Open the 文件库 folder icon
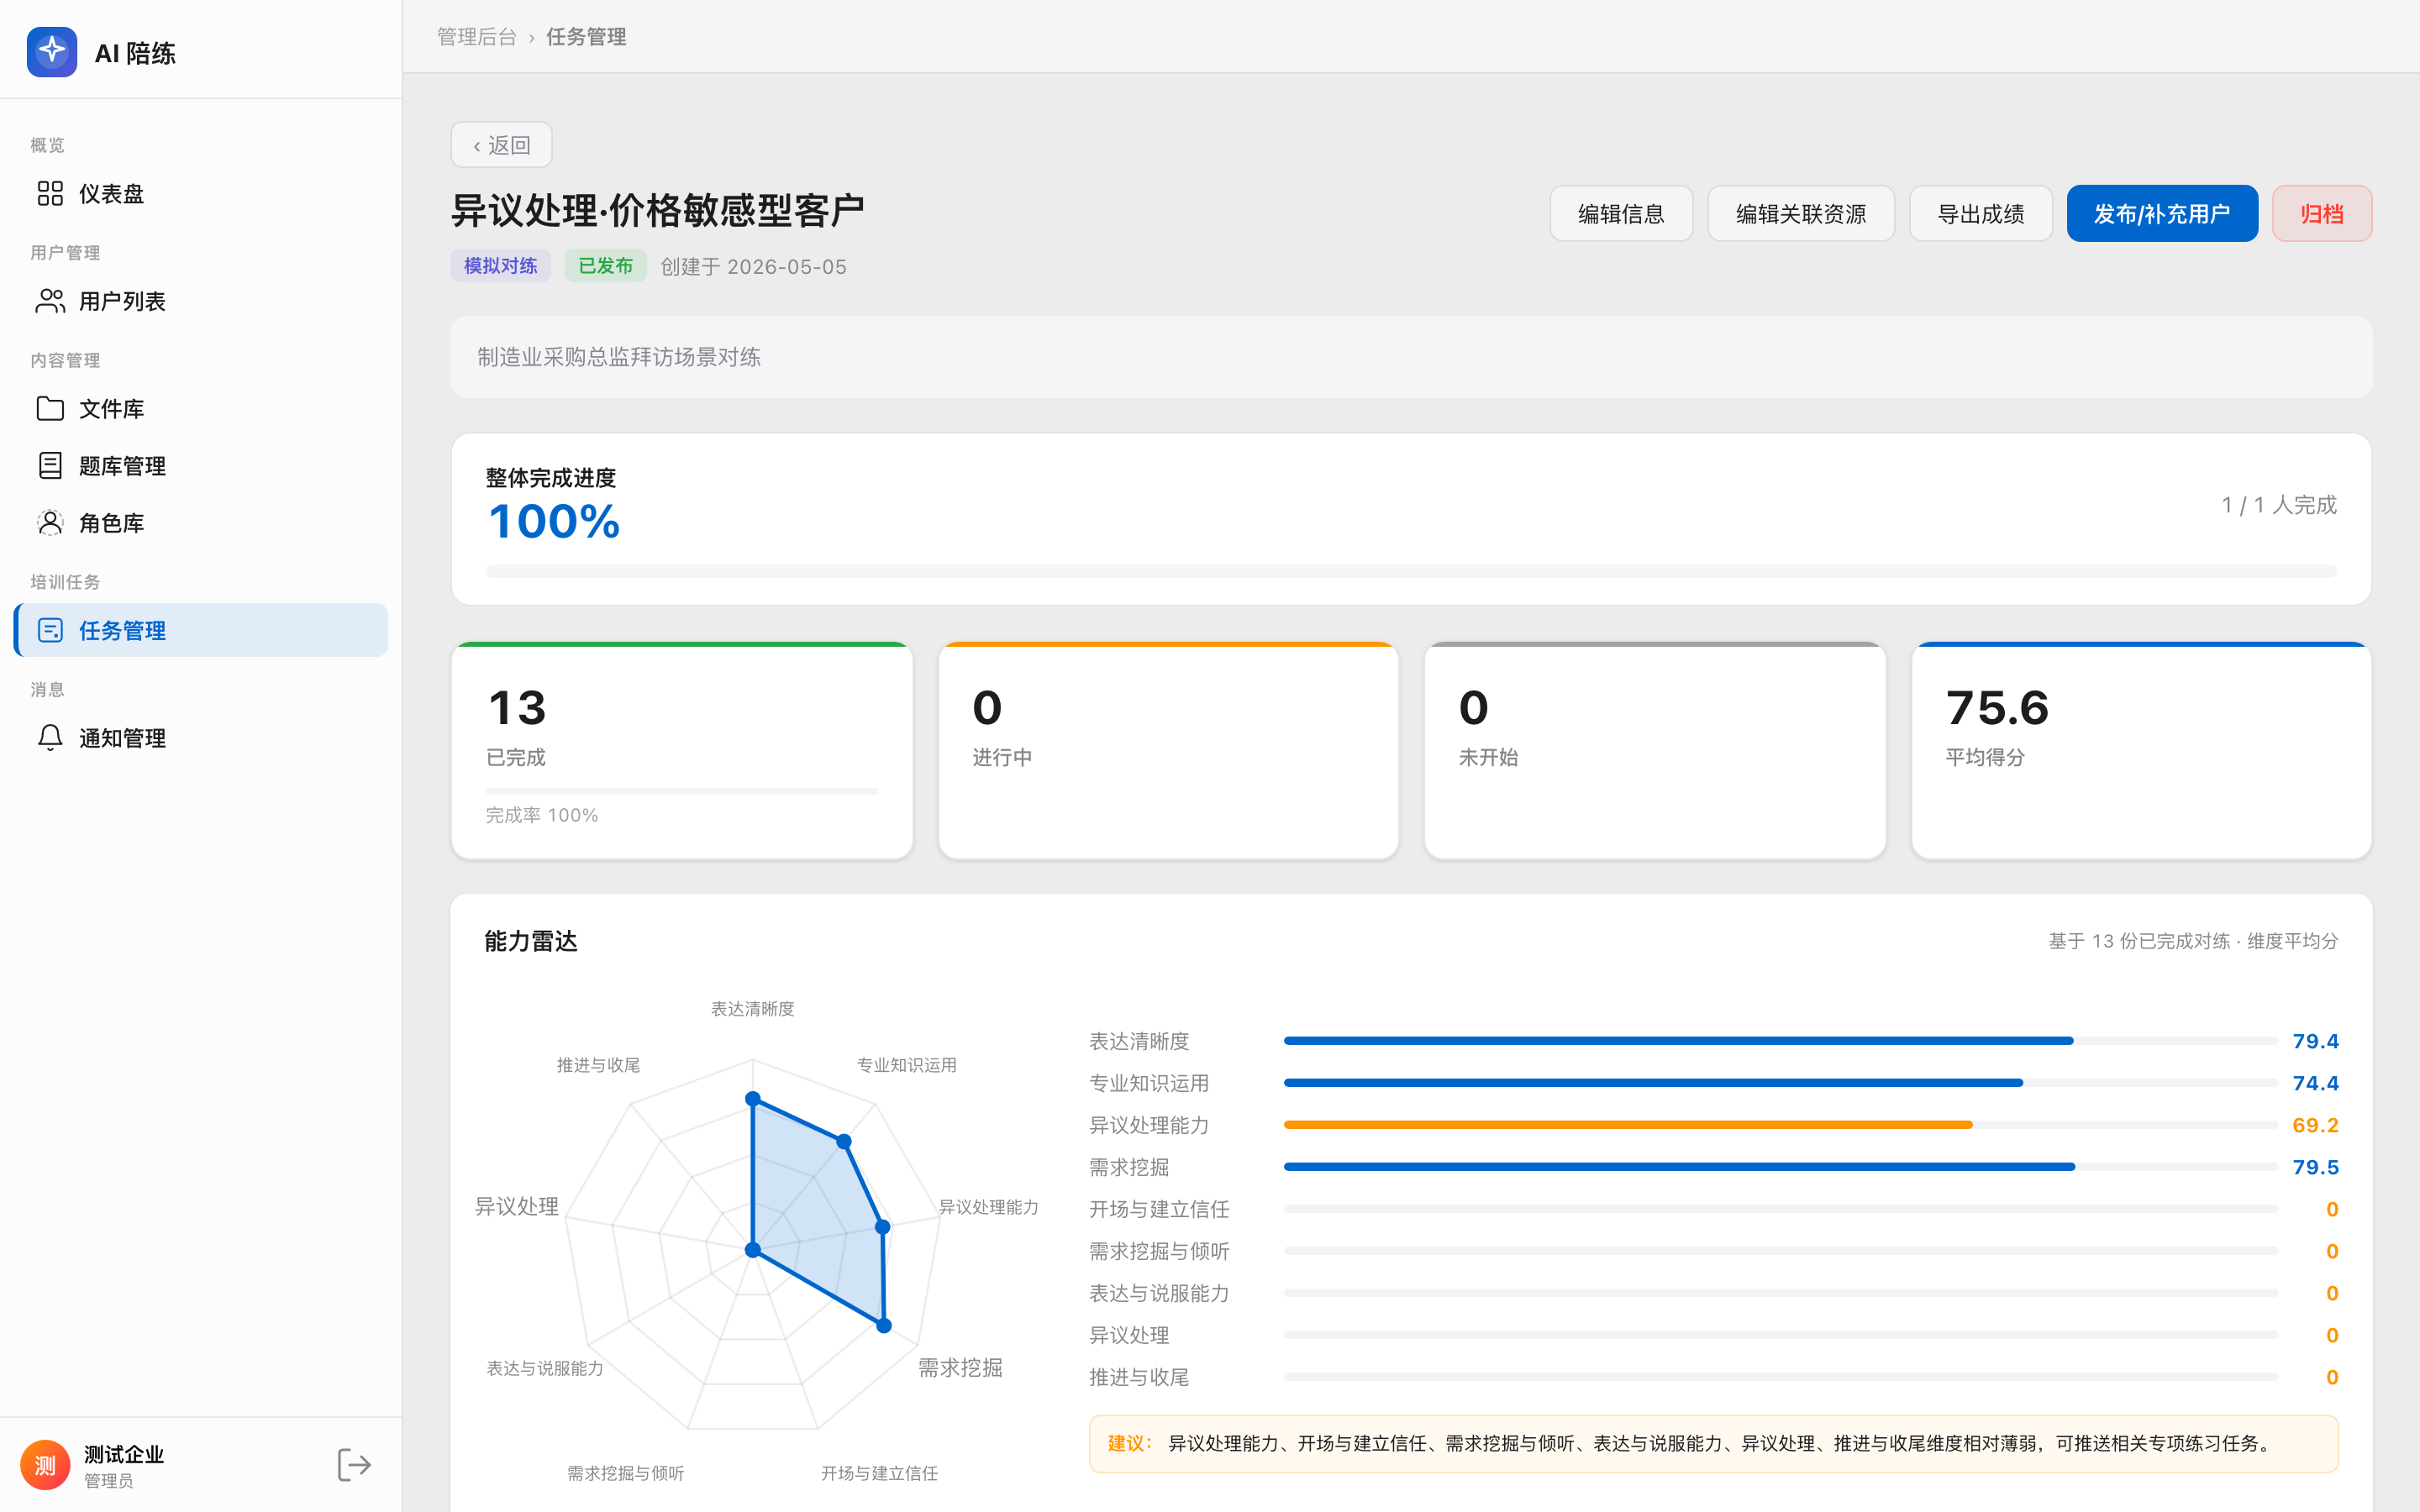 50,408
